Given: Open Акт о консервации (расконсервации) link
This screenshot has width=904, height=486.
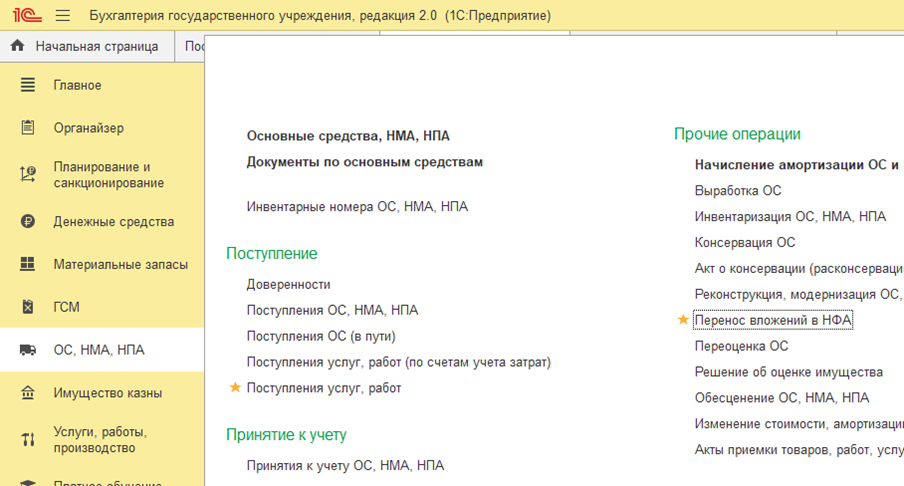Looking at the screenshot, I should (x=799, y=269).
